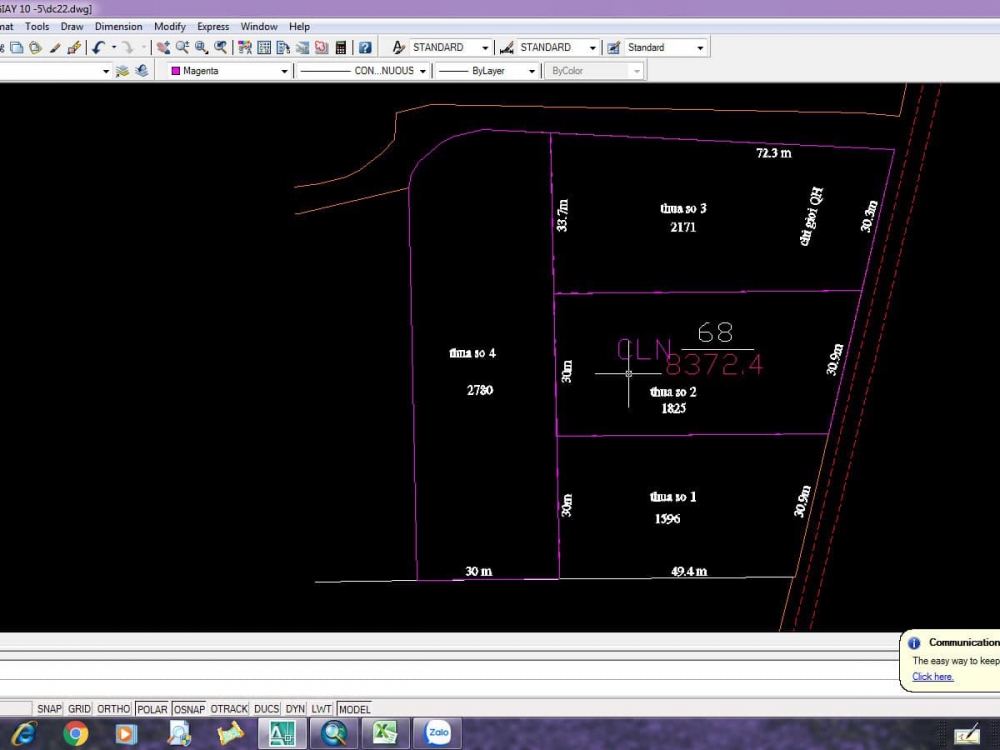This screenshot has height=750, width=1000.
Task: Click the Dimension Style icon
Action: [506, 47]
